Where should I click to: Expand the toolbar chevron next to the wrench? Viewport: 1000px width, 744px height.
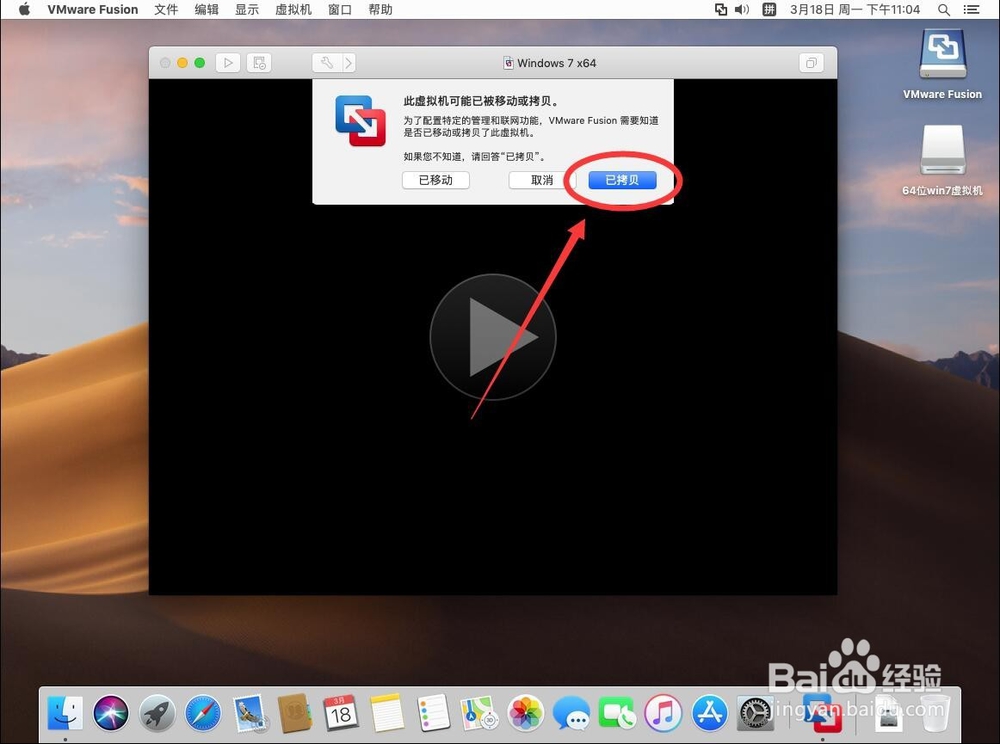347,62
